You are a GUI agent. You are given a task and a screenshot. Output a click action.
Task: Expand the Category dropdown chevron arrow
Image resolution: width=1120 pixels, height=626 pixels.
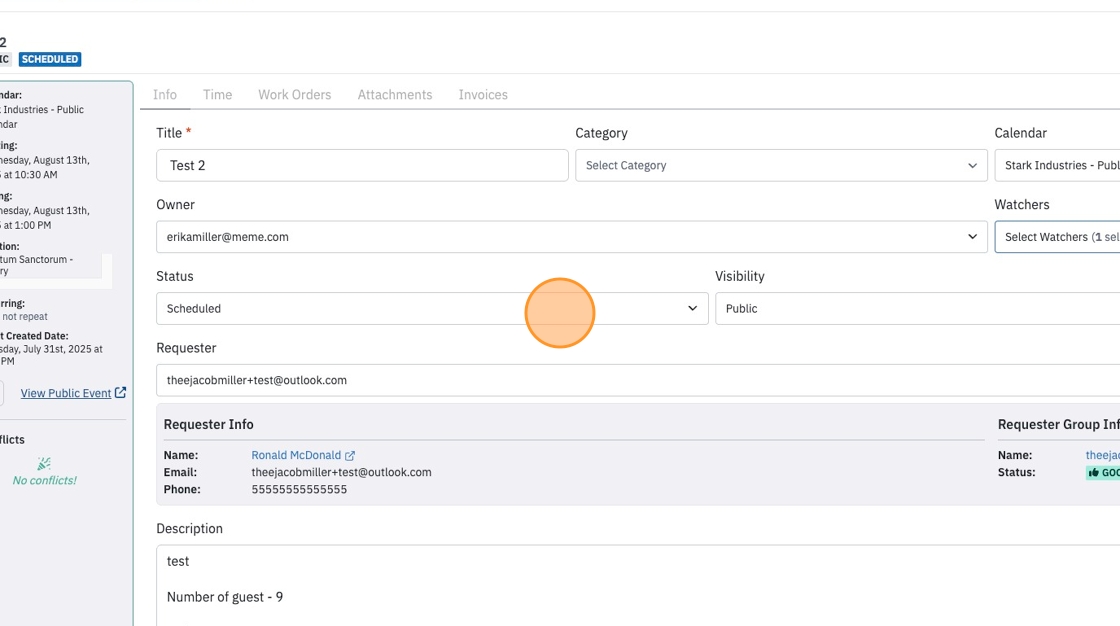(972, 165)
